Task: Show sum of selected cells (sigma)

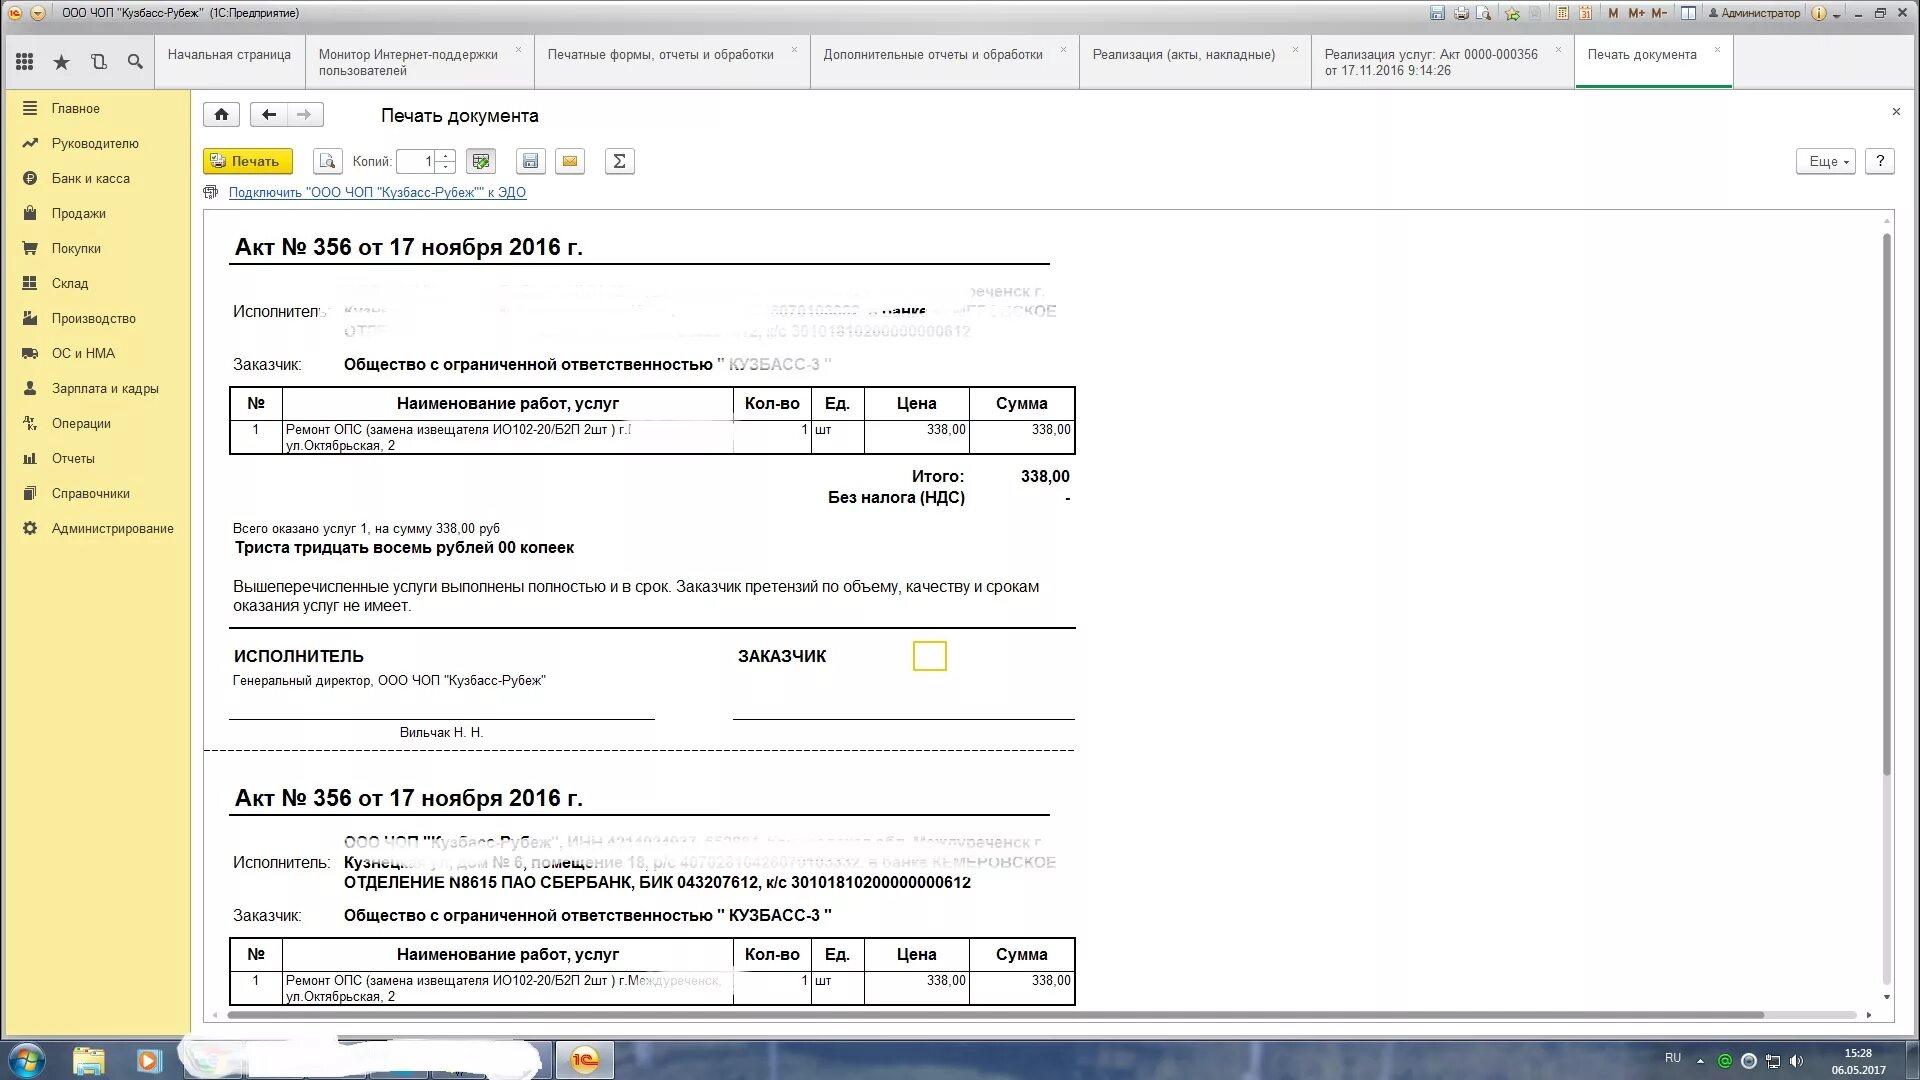Action: point(619,161)
